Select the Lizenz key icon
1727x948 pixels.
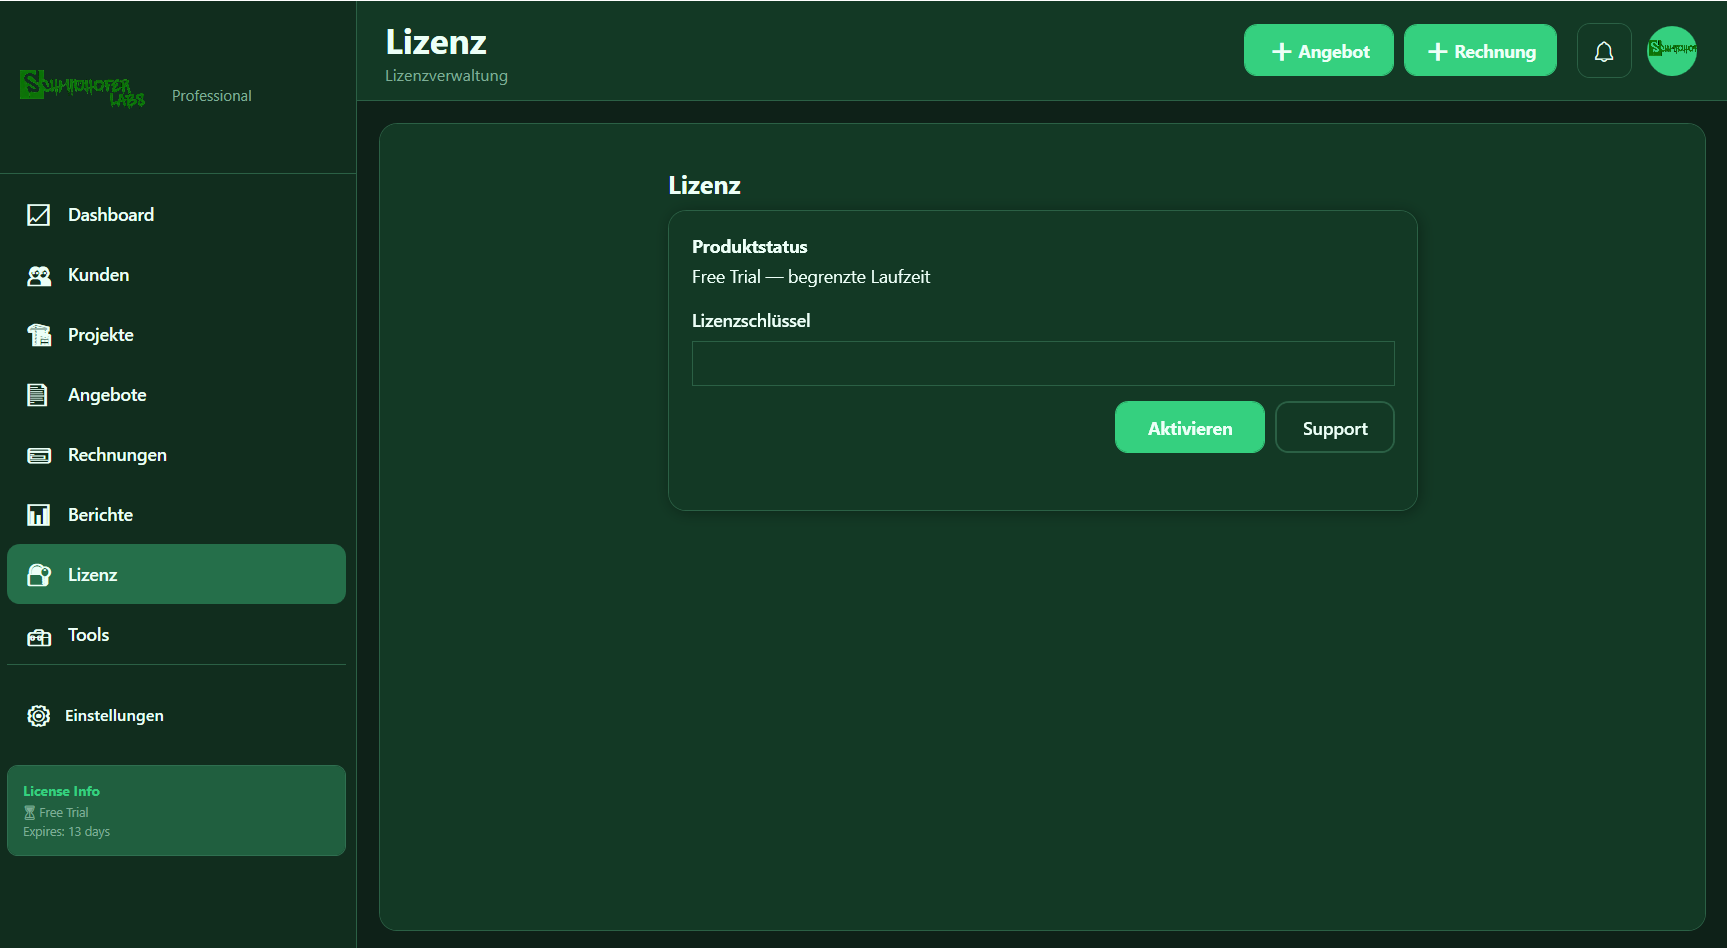point(38,574)
